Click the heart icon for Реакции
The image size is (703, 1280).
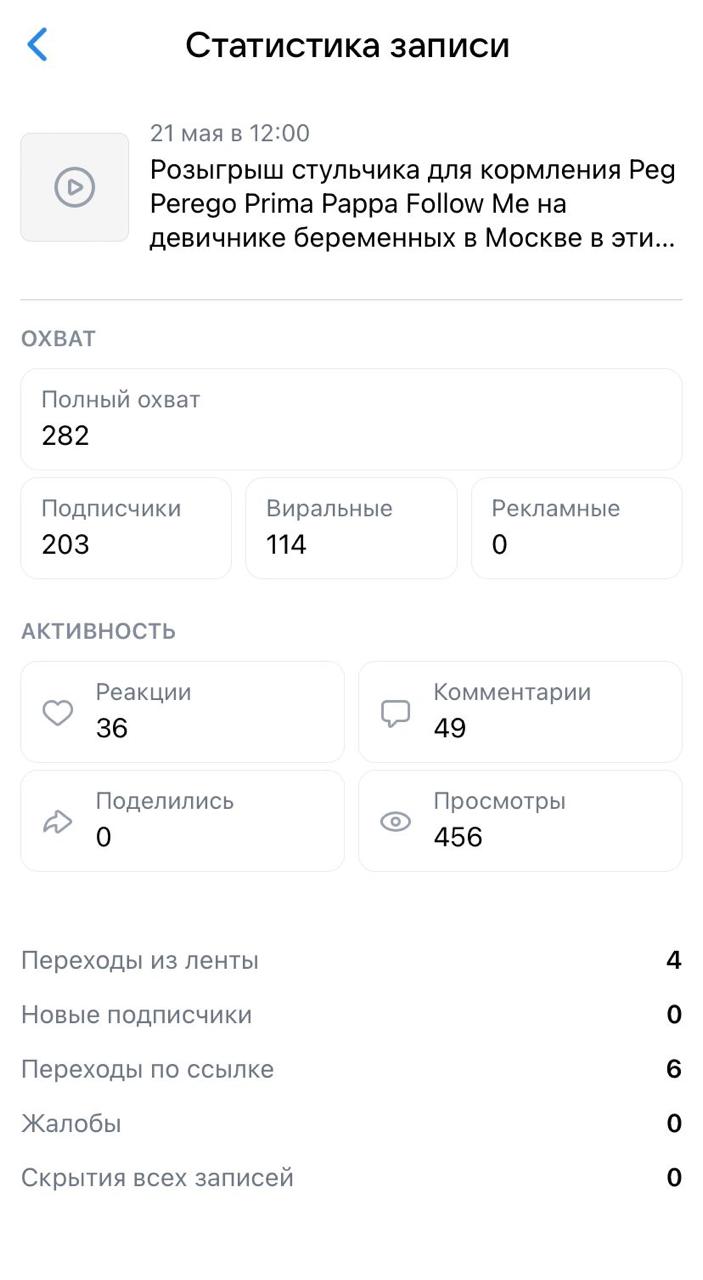click(58, 712)
